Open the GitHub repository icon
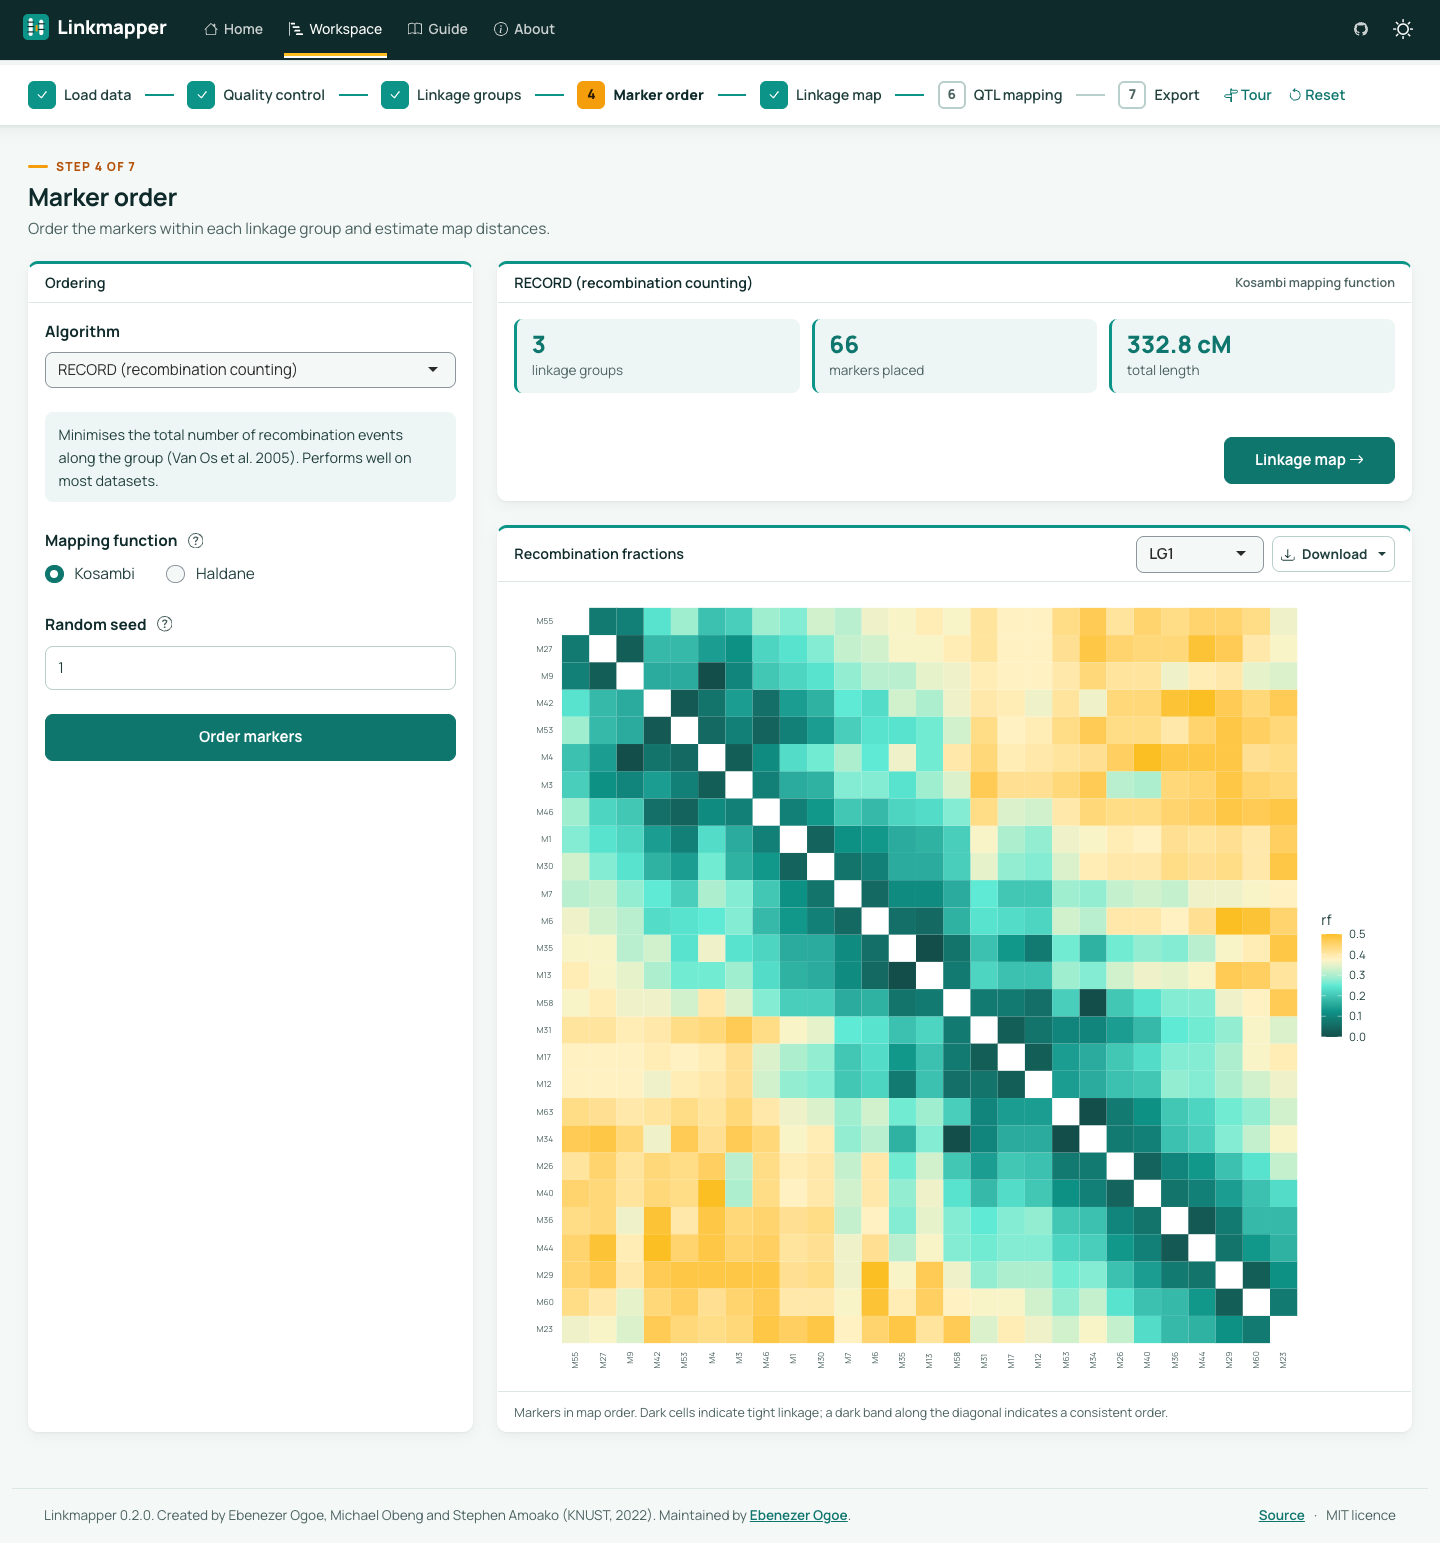 point(1361,29)
